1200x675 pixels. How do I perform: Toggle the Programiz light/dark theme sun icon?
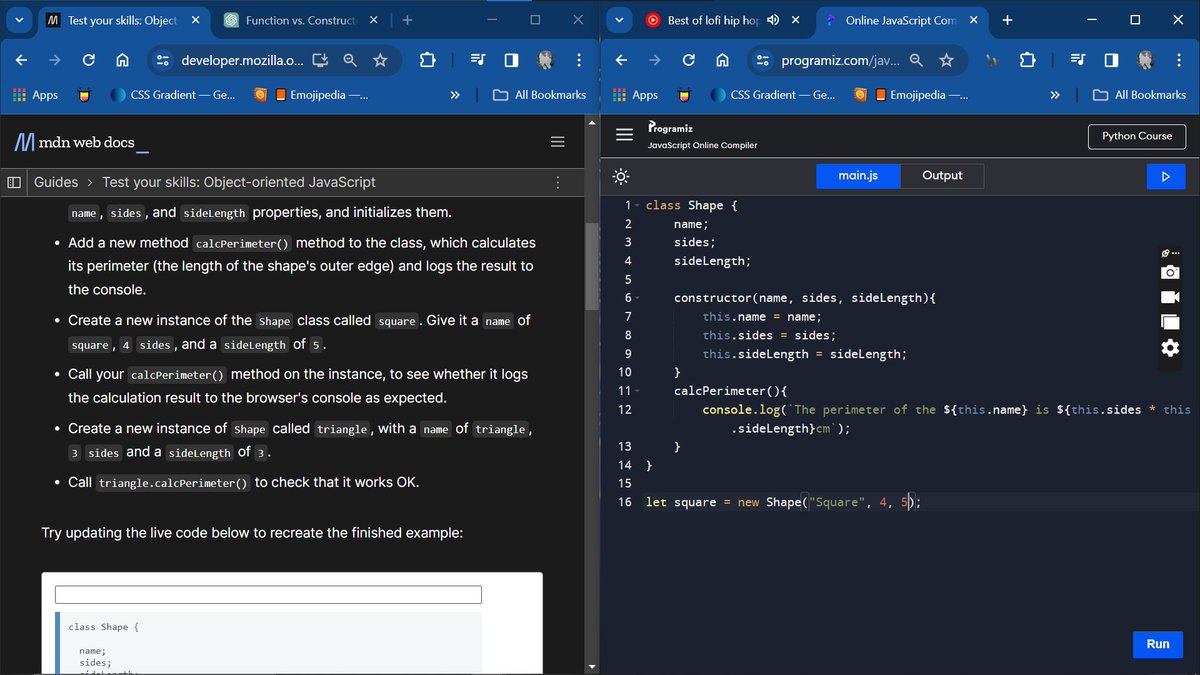[621, 177]
